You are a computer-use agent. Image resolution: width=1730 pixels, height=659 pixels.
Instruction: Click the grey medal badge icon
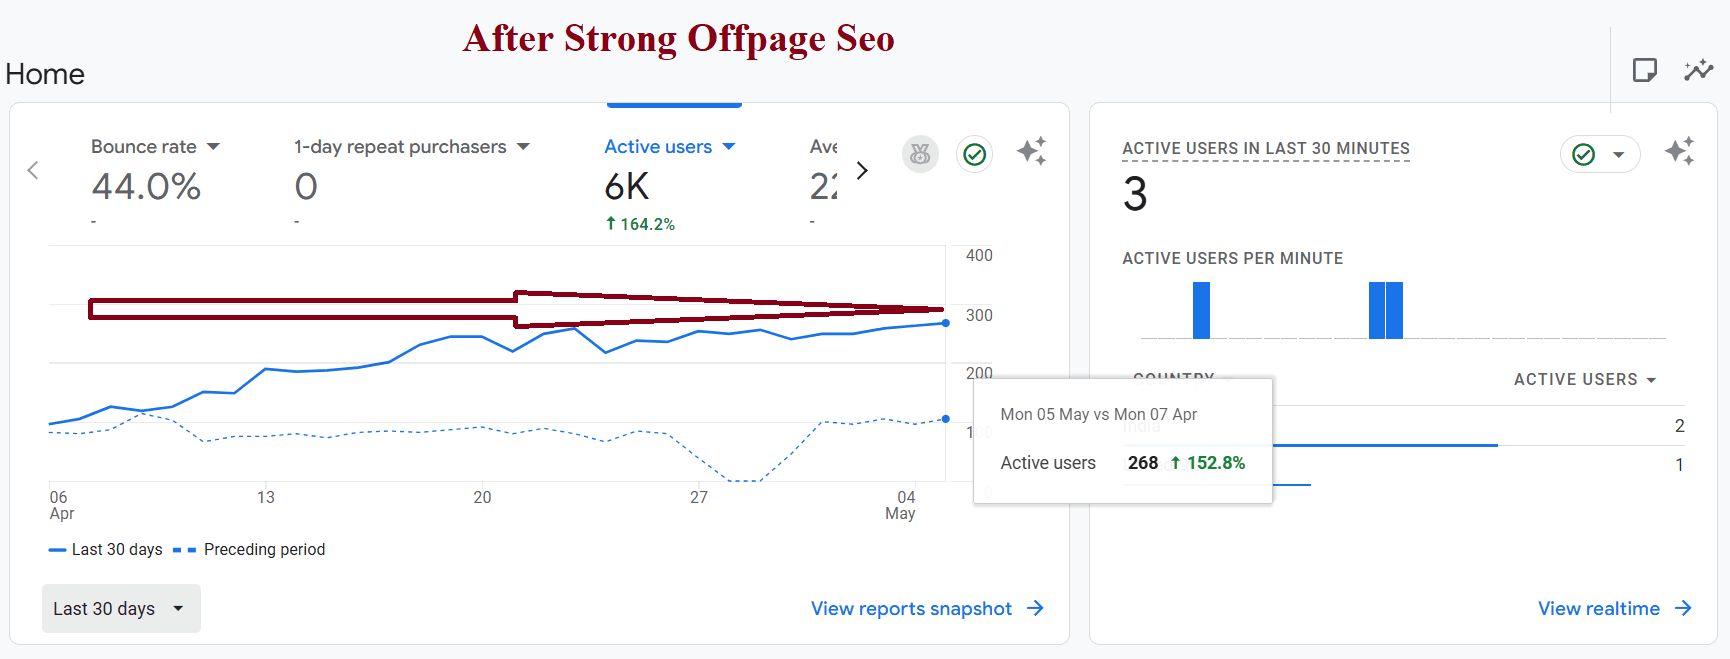(920, 154)
